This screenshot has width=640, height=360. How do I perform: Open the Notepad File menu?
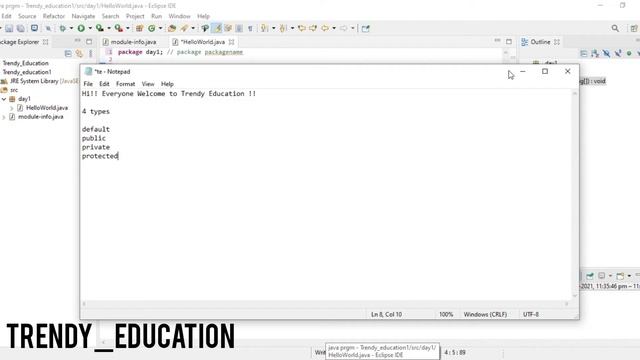pyautogui.click(x=88, y=84)
